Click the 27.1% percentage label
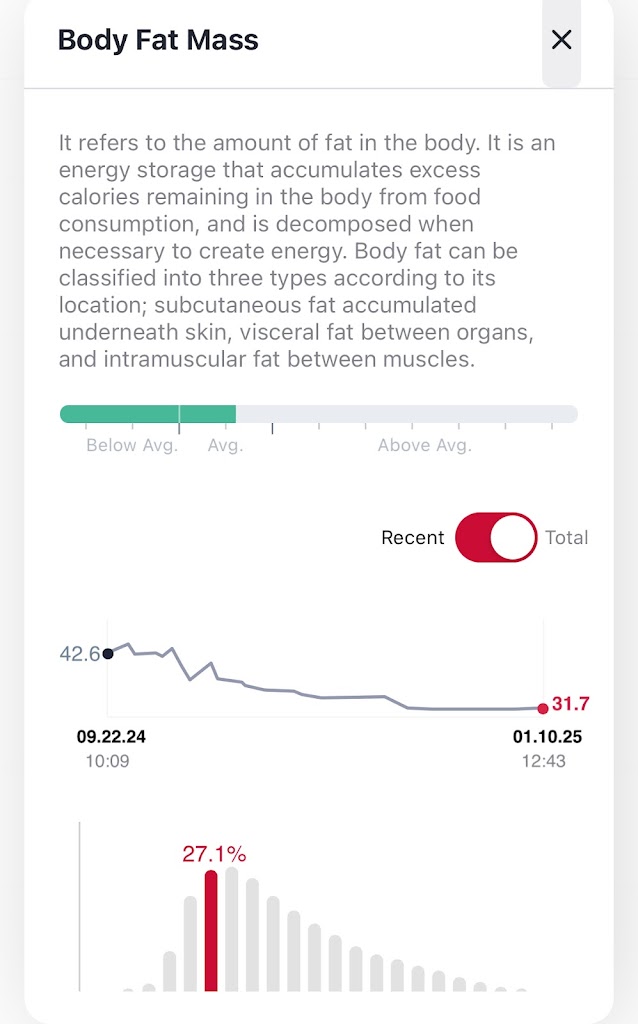The image size is (638, 1024). [213, 854]
